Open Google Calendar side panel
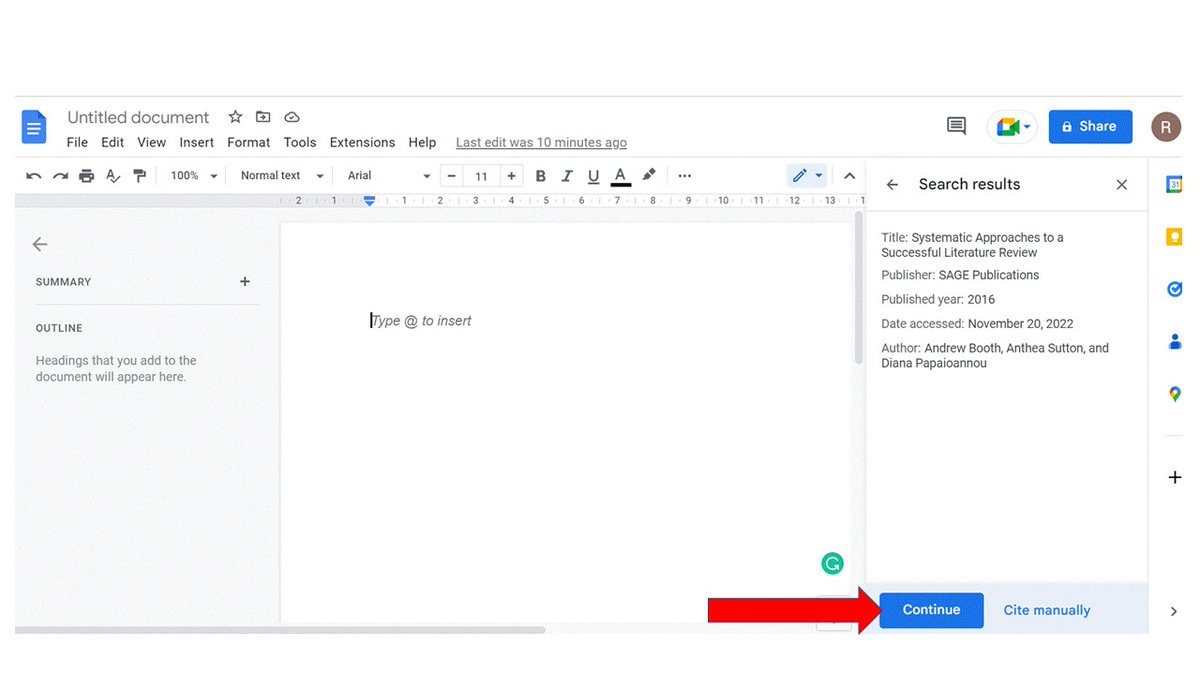 1174,183
